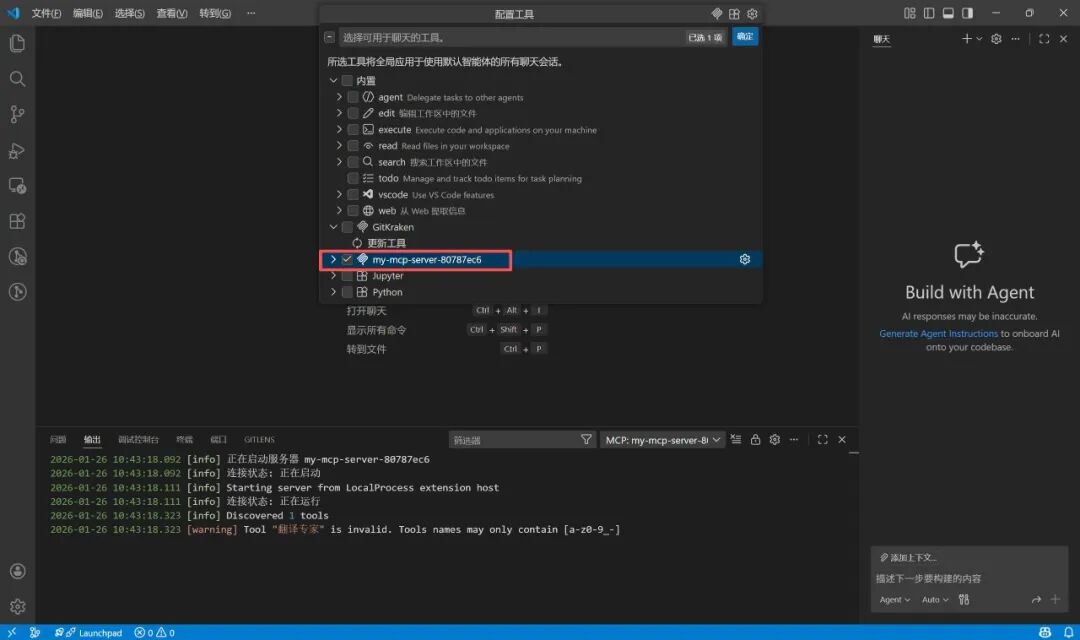The height and width of the screenshot is (640, 1080).
Task: Toggle bottom panel layout icon
Action: pos(948,13)
